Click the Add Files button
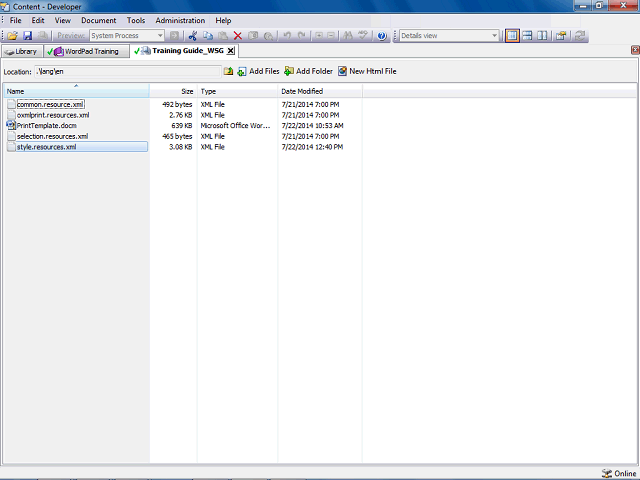The width and height of the screenshot is (640, 480). click(258, 71)
